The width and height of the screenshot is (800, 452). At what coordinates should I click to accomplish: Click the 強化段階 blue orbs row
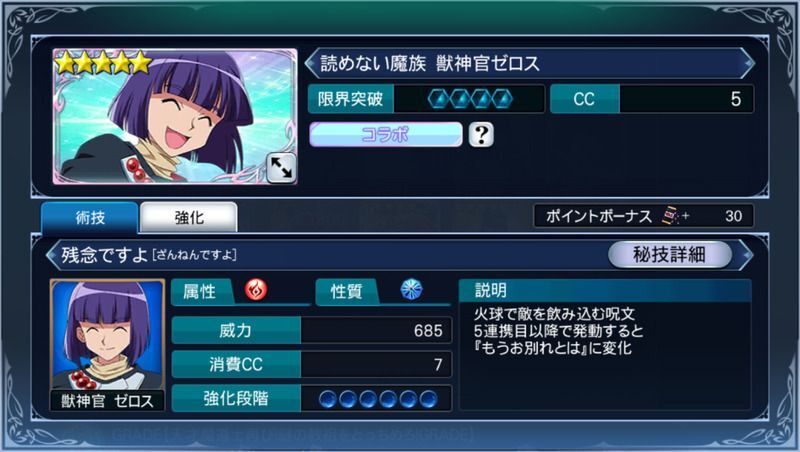[378, 399]
